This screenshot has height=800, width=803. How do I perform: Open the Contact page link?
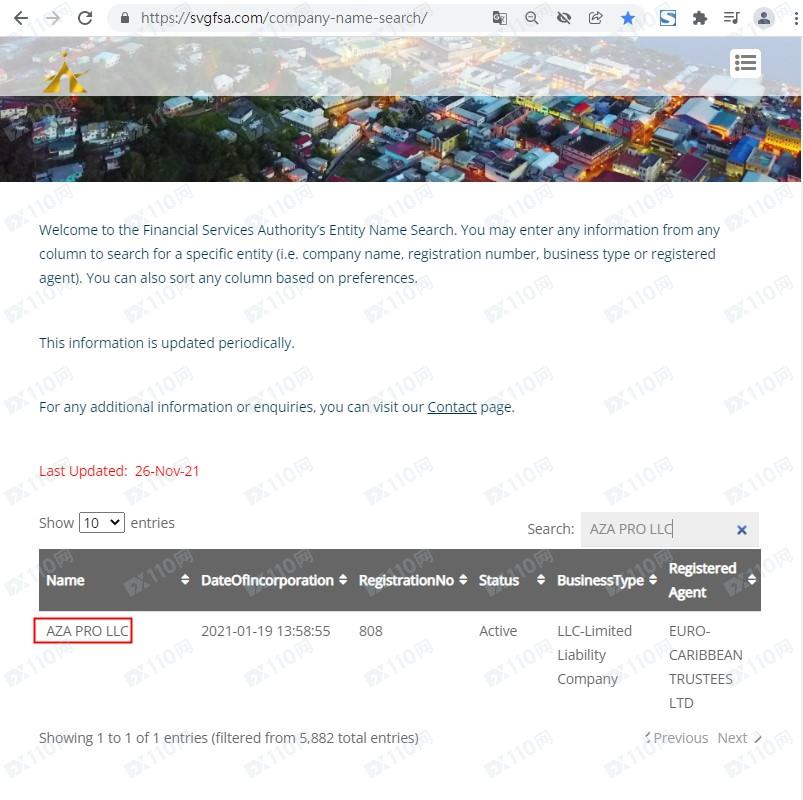coord(452,407)
